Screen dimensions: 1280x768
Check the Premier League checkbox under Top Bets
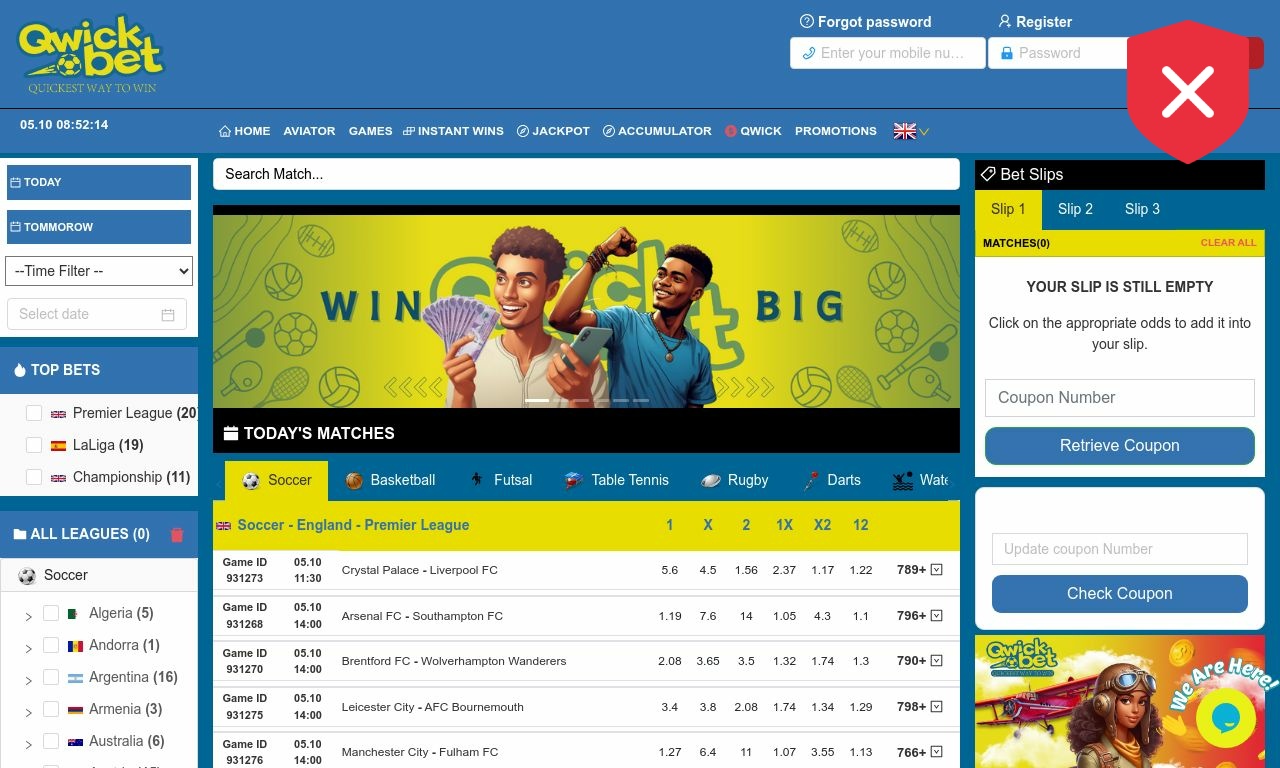click(x=34, y=412)
